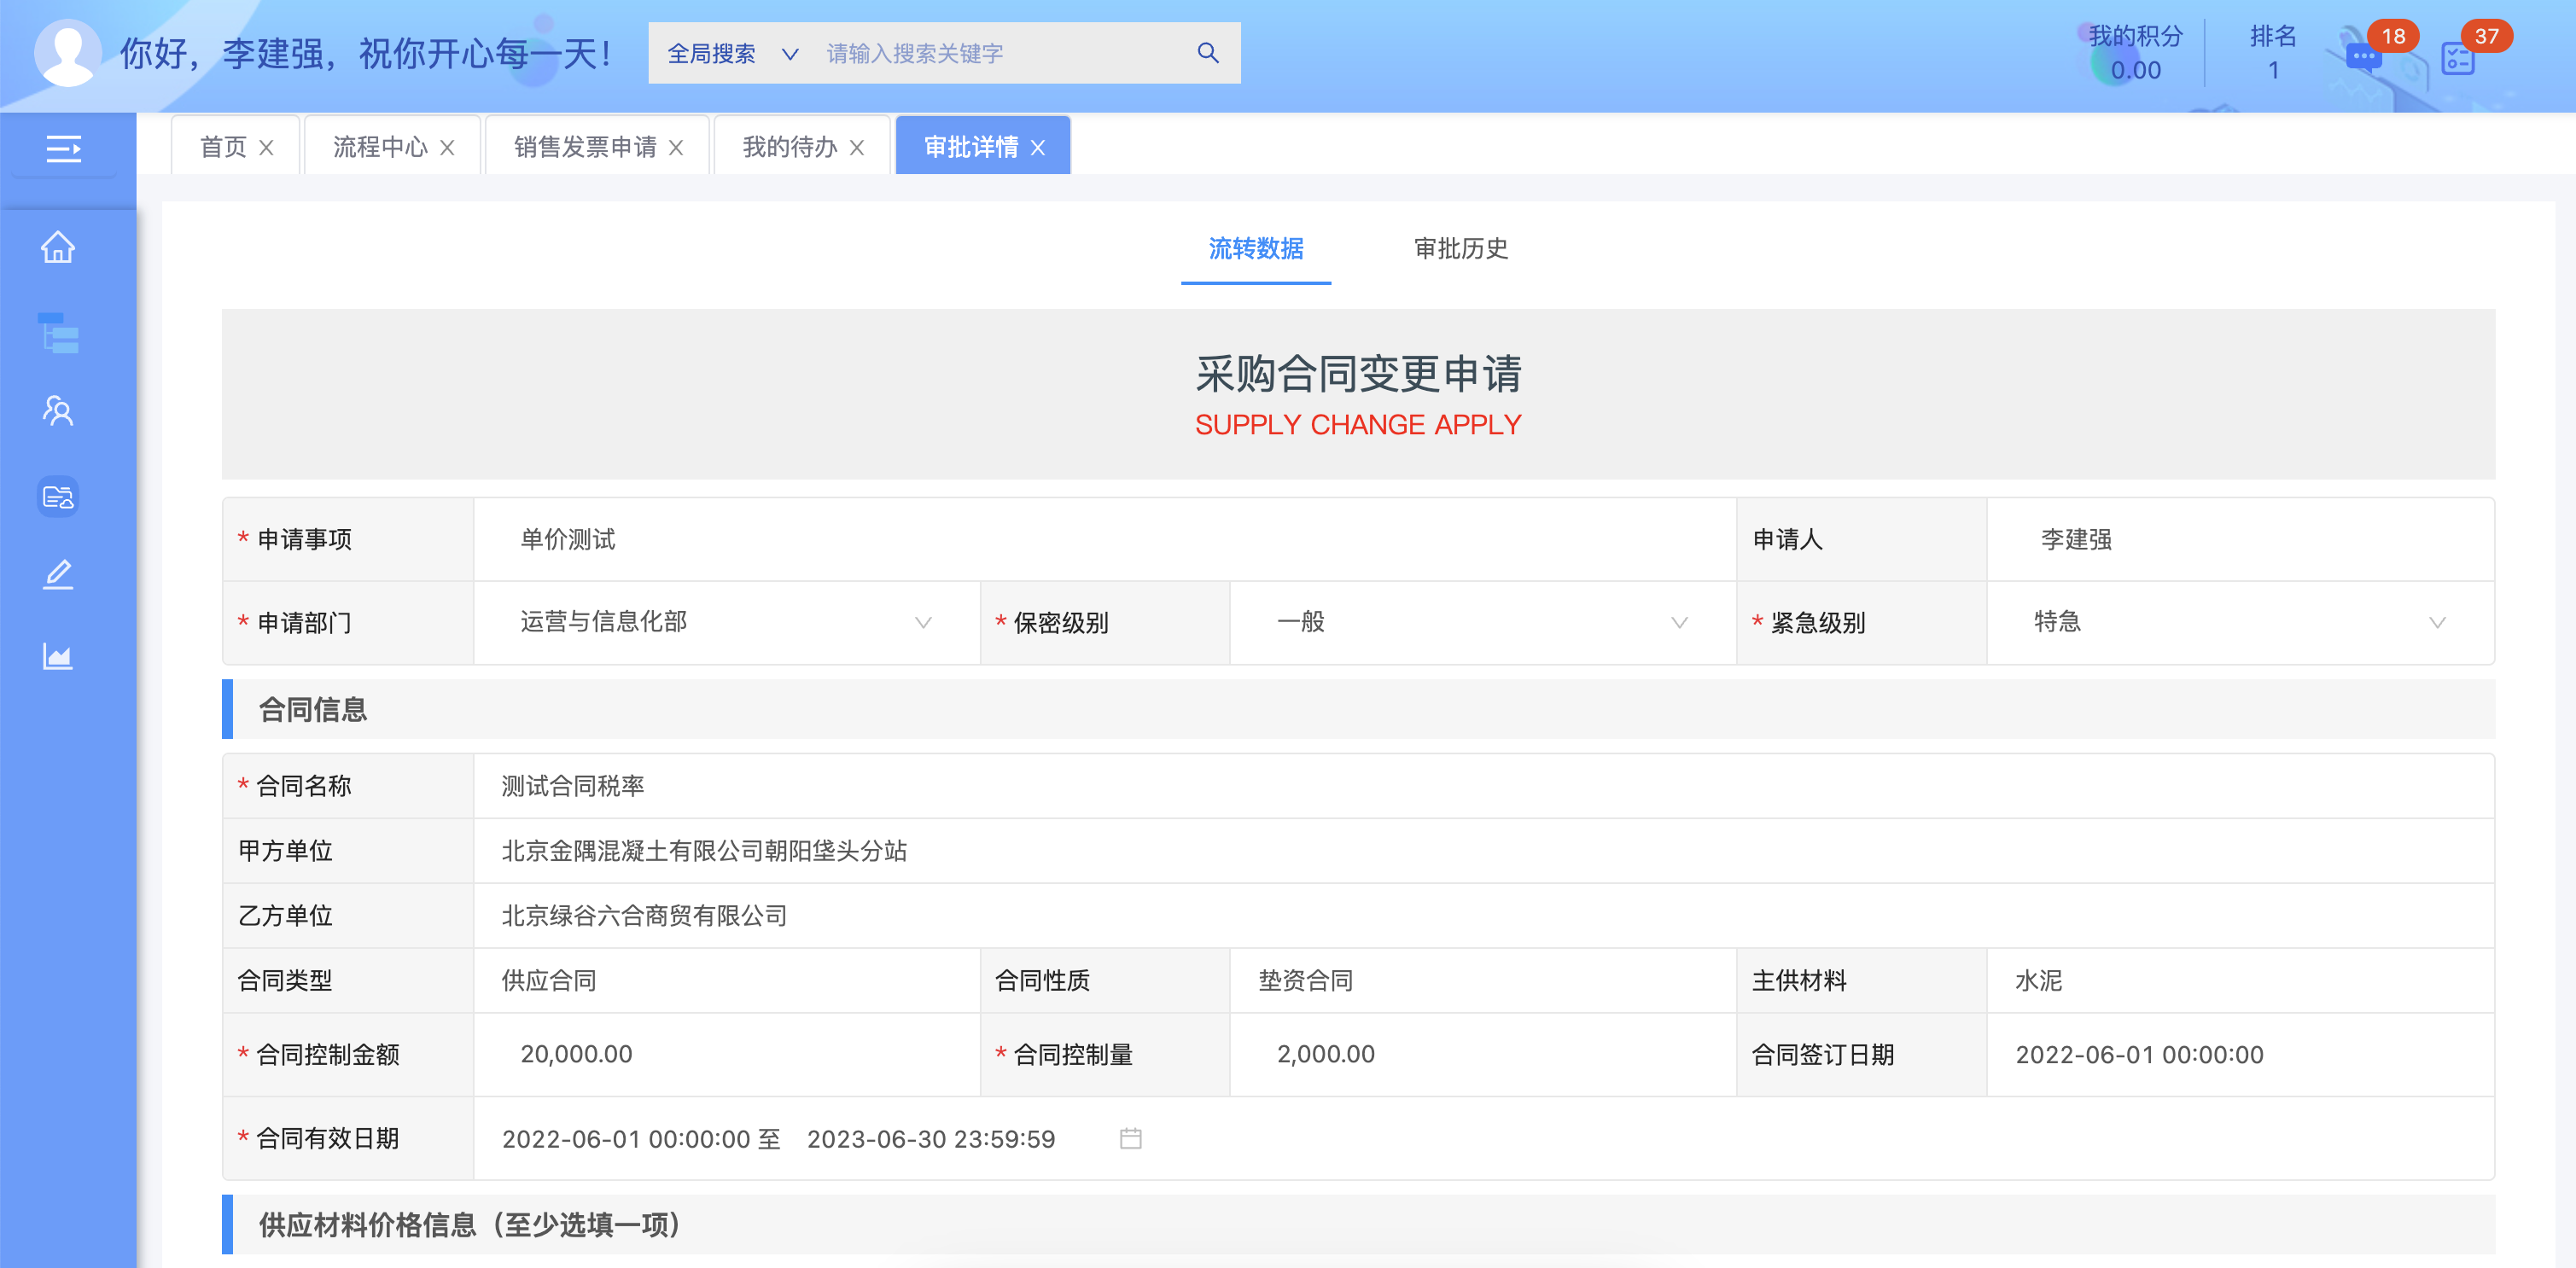Click the 合同控制金额 field 20,000.00
Viewport: 2576px width, 1268px height.
click(726, 1054)
